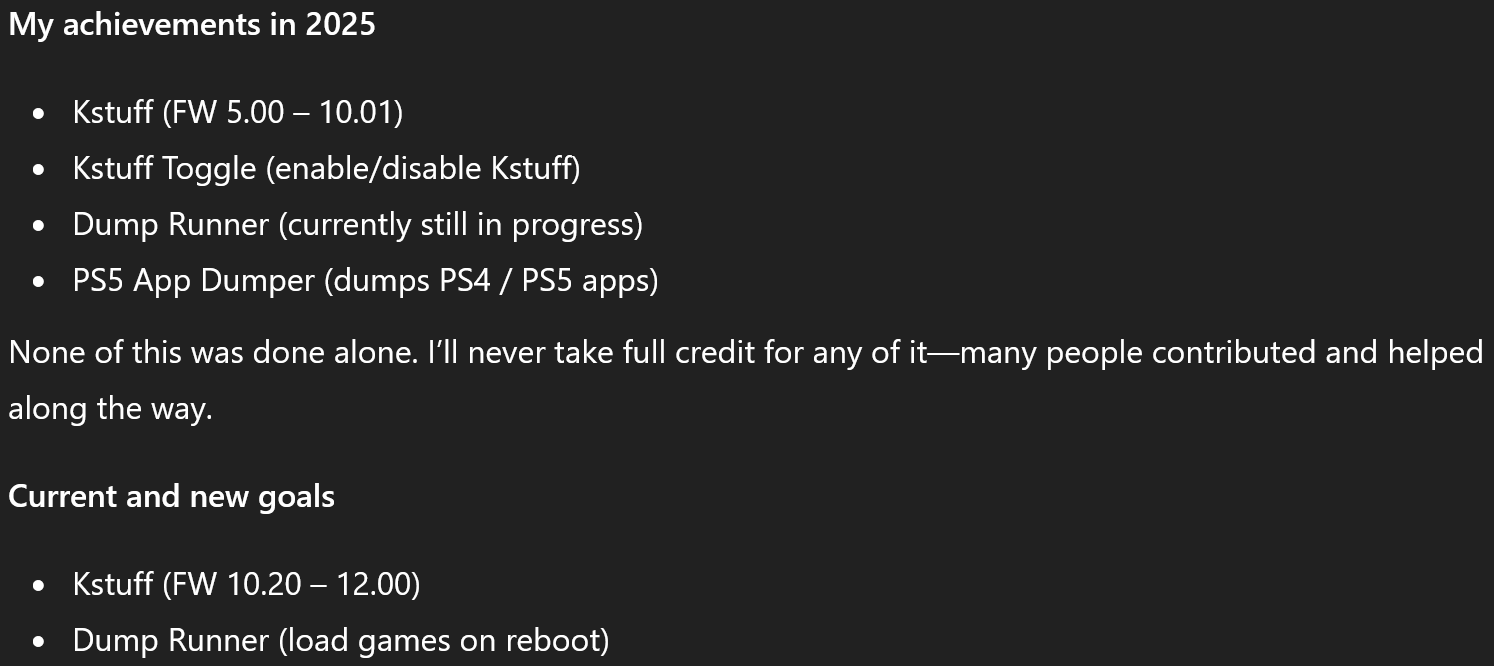Click the text "(load games on reboot)"
The height and width of the screenshot is (666, 1494).
click(444, 640)
